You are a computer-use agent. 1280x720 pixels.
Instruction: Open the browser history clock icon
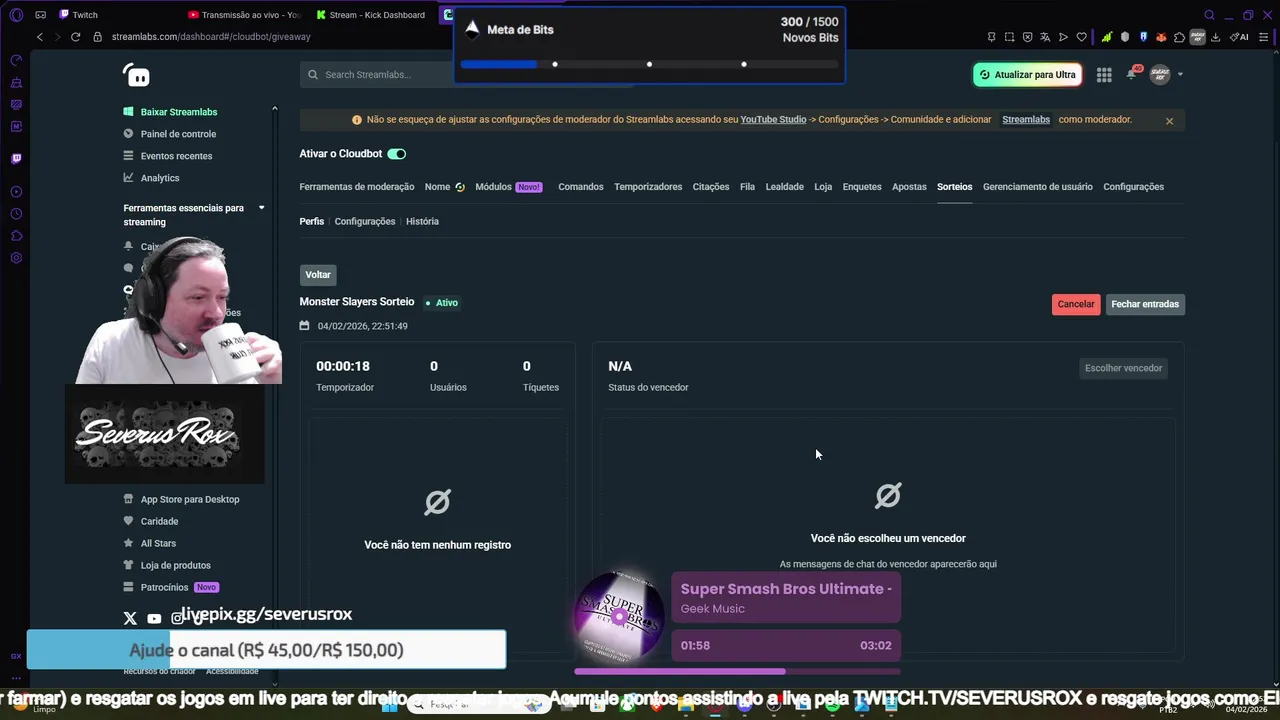pyautogui.click(x=16, y=213)
